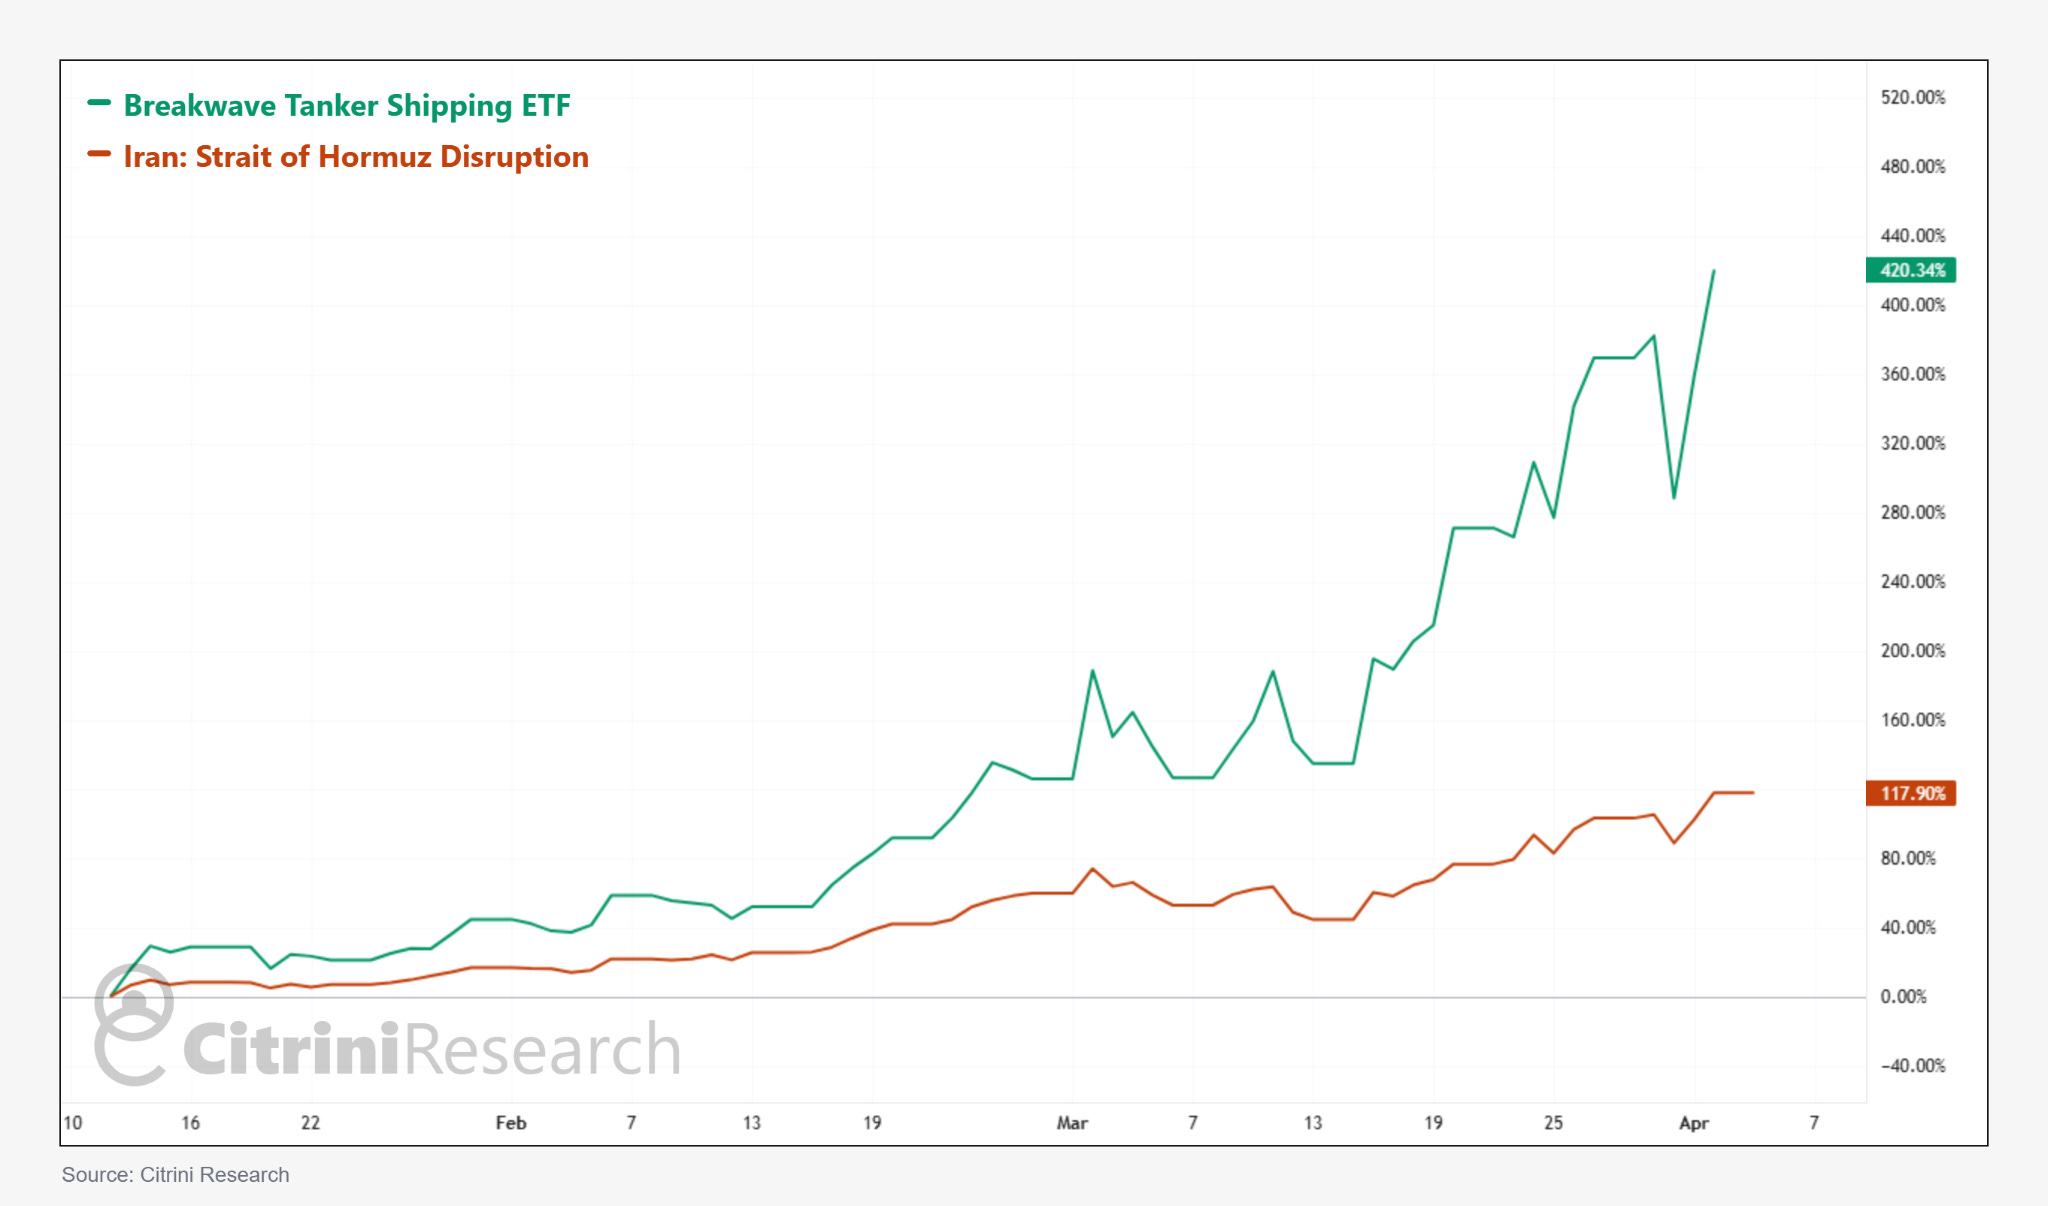The width and height of the screenshot is (2048, 1206).
Task: Click the green legend dash for Breakwave ETF
Action: point(99,103)
